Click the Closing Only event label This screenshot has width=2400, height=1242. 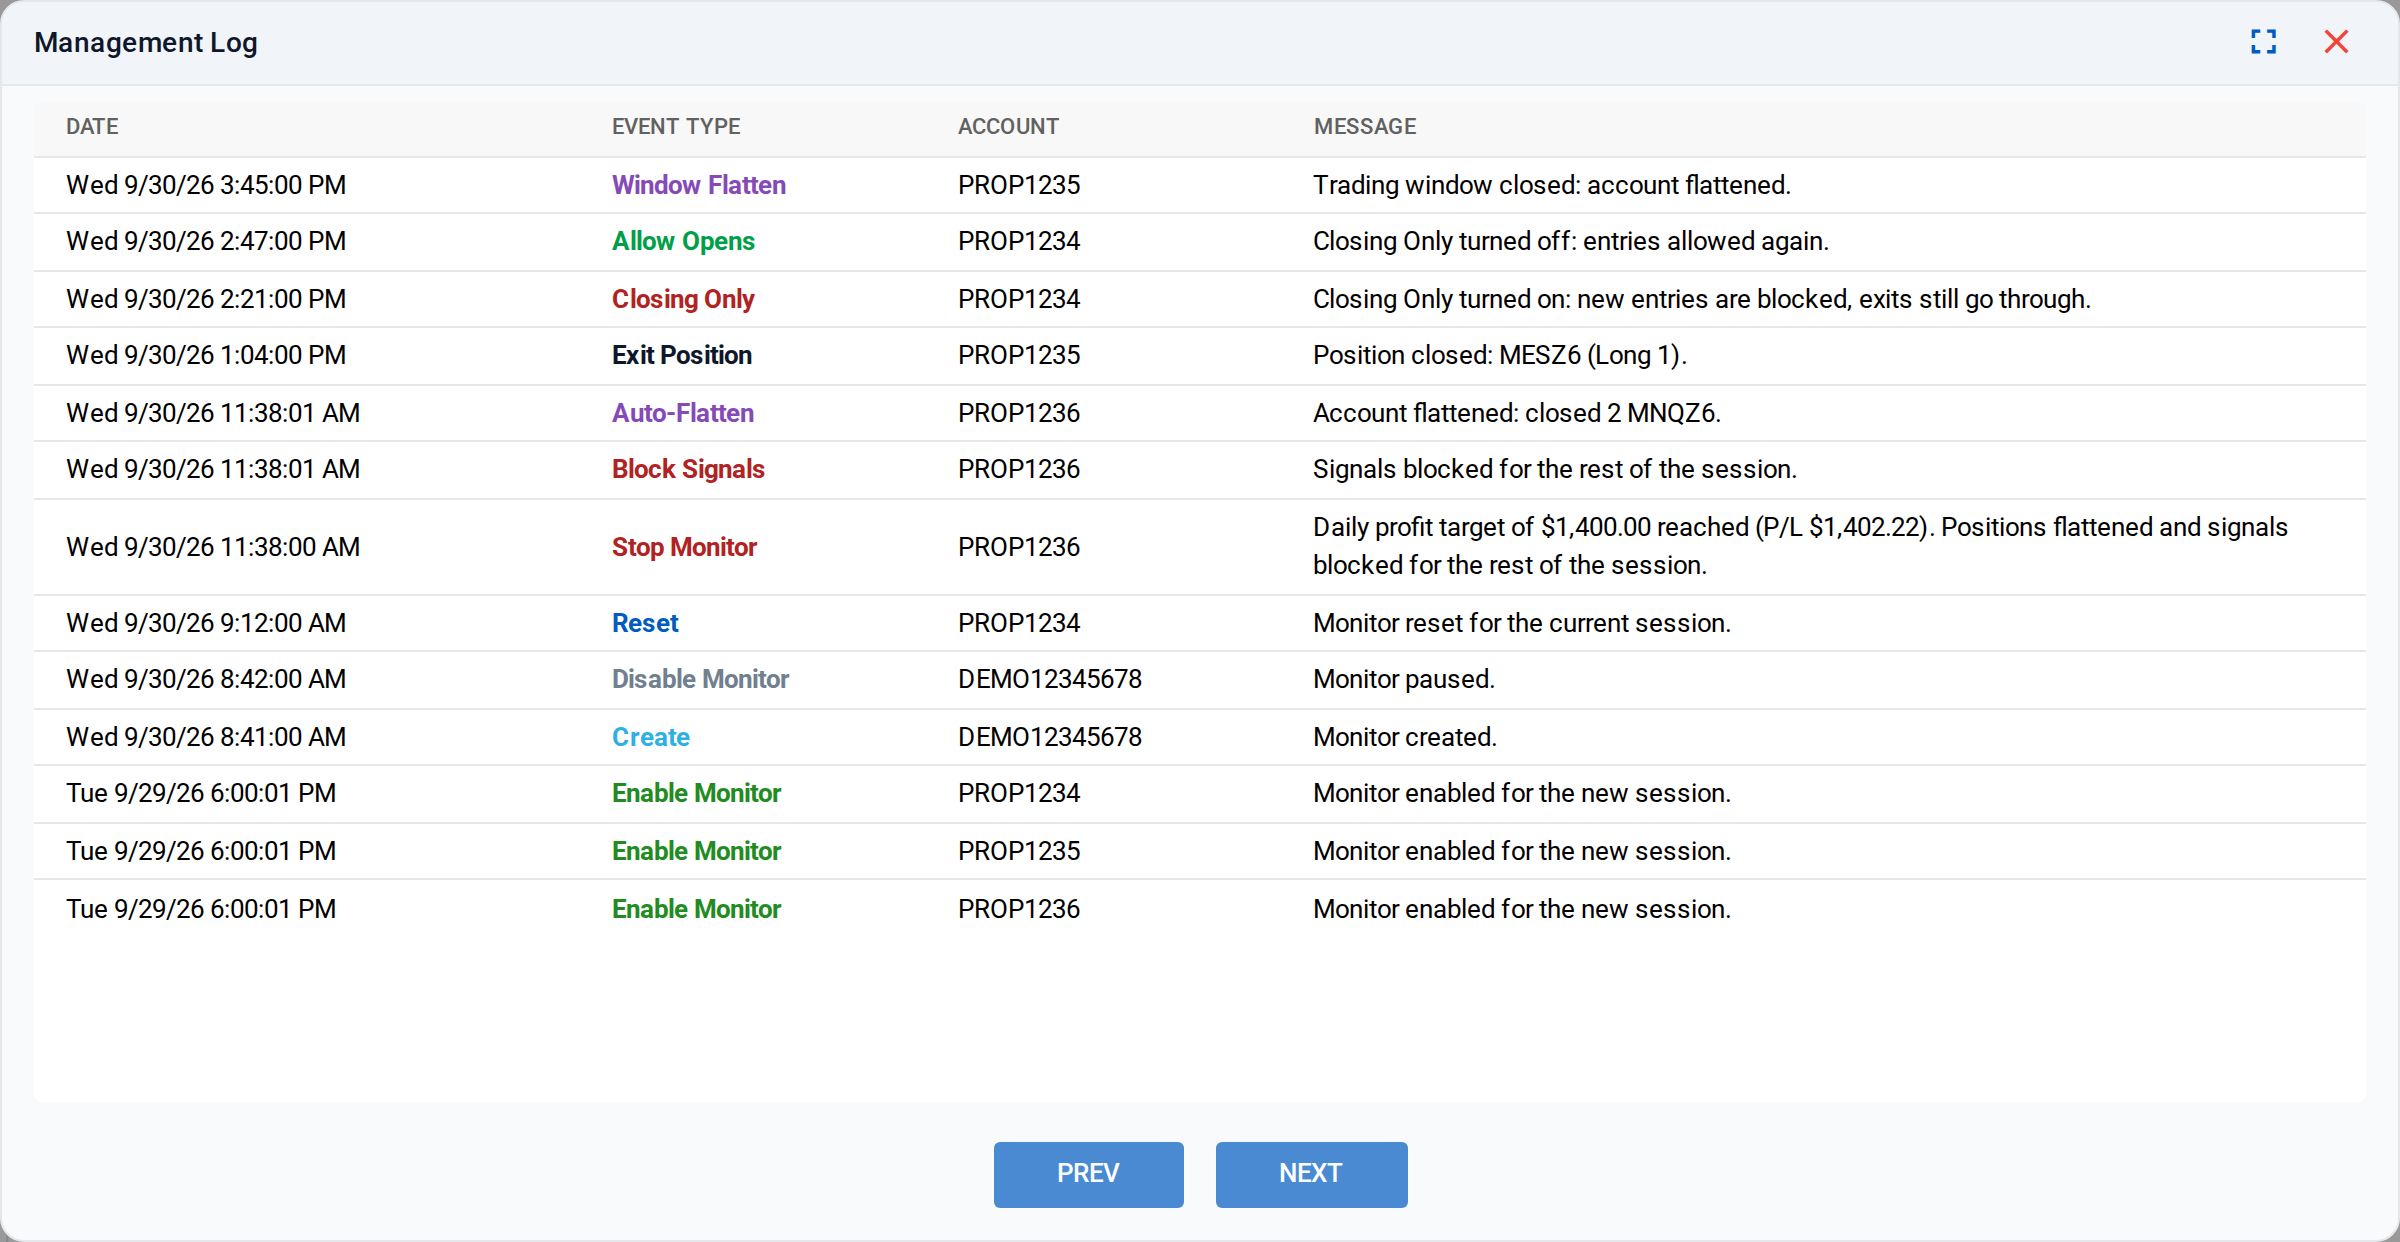point(683,299)
